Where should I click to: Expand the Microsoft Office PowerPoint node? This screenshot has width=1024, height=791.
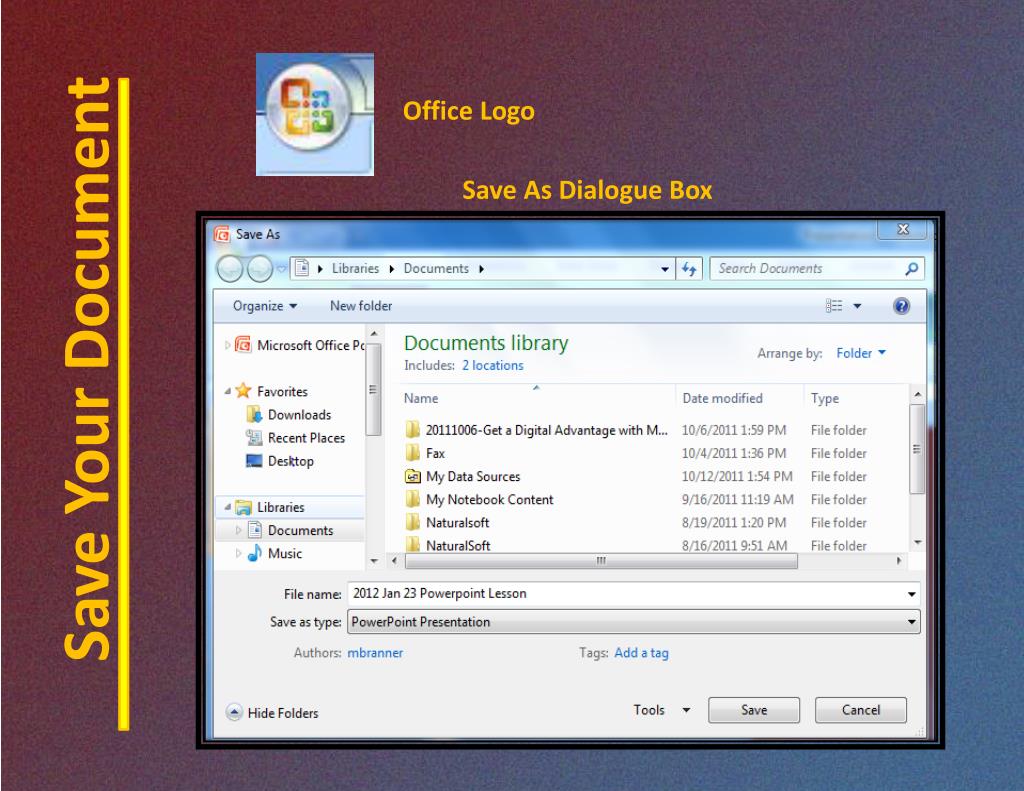pyautogui.click(x=227, y=345)
